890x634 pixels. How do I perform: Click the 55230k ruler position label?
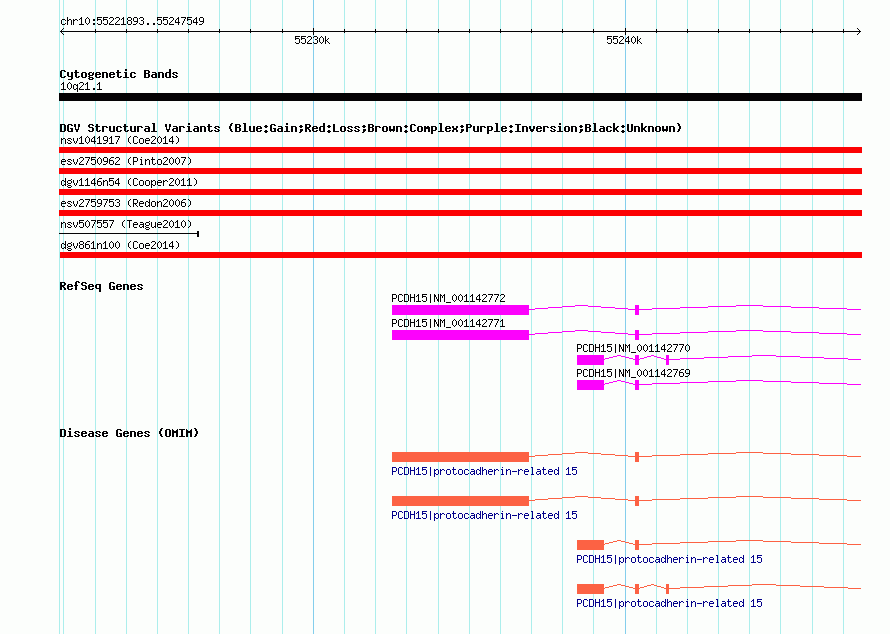(312, 40)
